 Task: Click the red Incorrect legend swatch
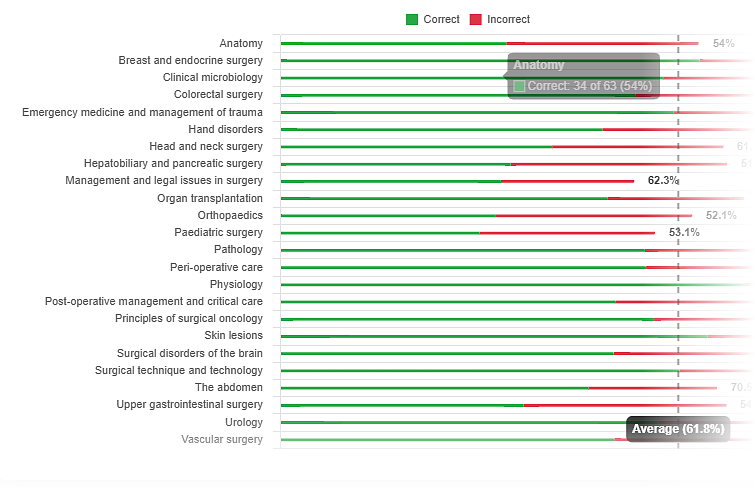pyautogui.click(x=476, y=20)
